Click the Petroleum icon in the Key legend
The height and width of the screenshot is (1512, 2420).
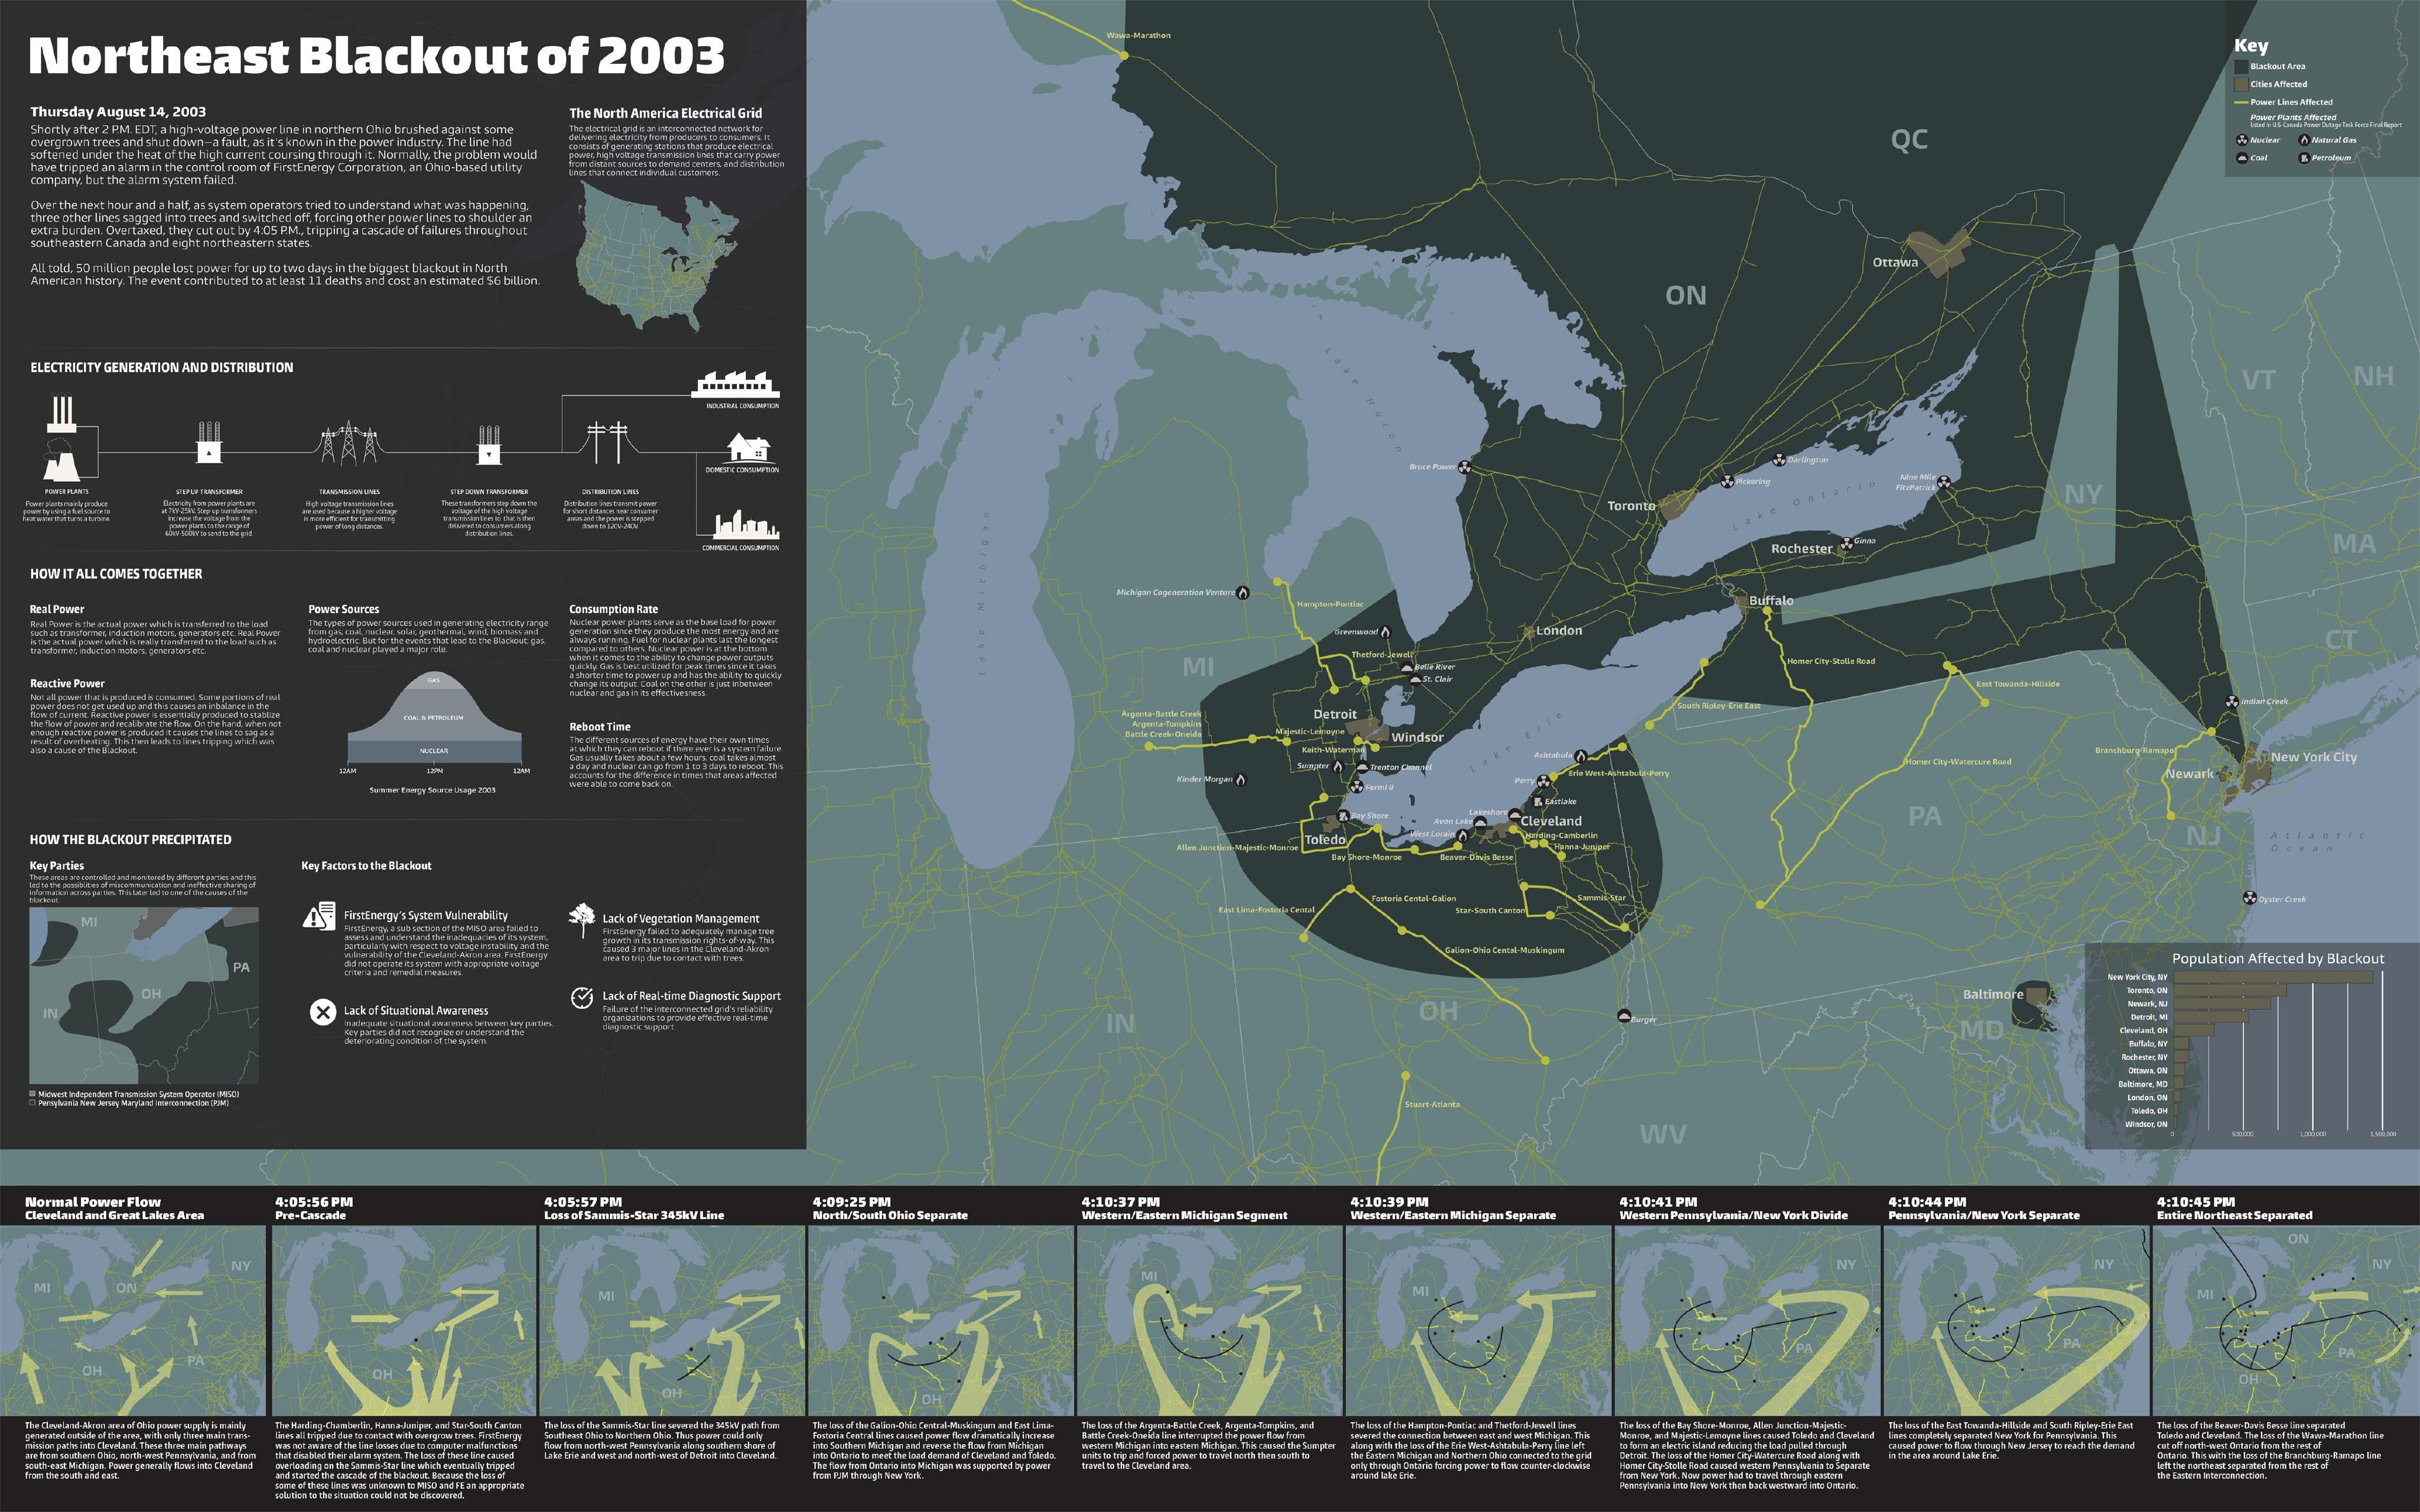coord(2304,158)
